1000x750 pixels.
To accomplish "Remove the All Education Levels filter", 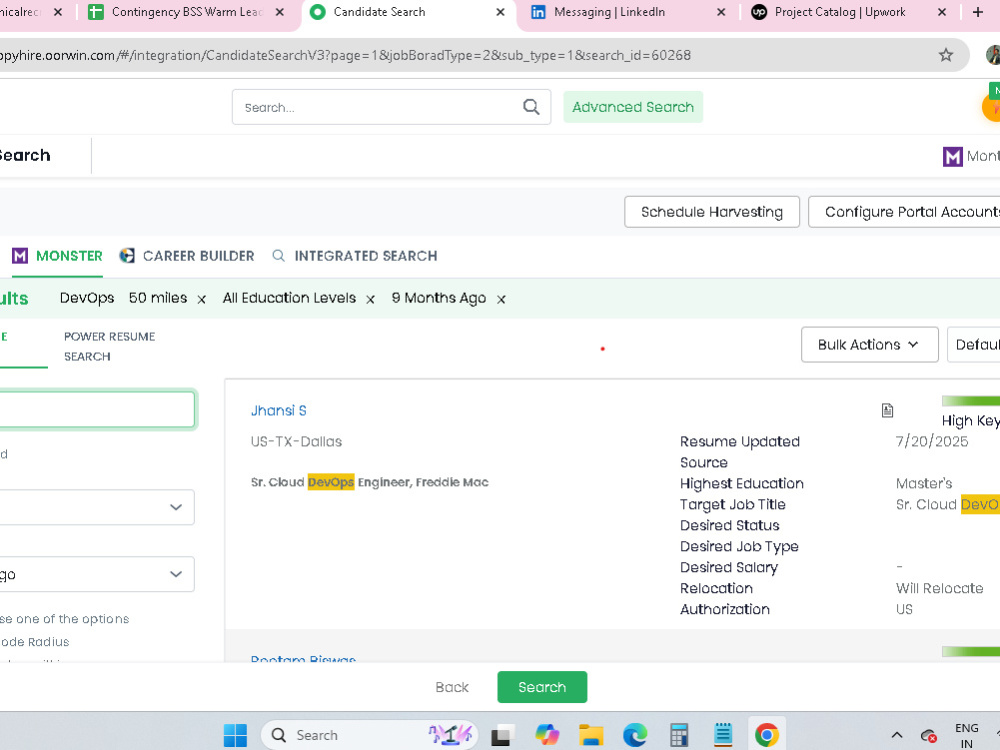I will [x=370, y=299].
